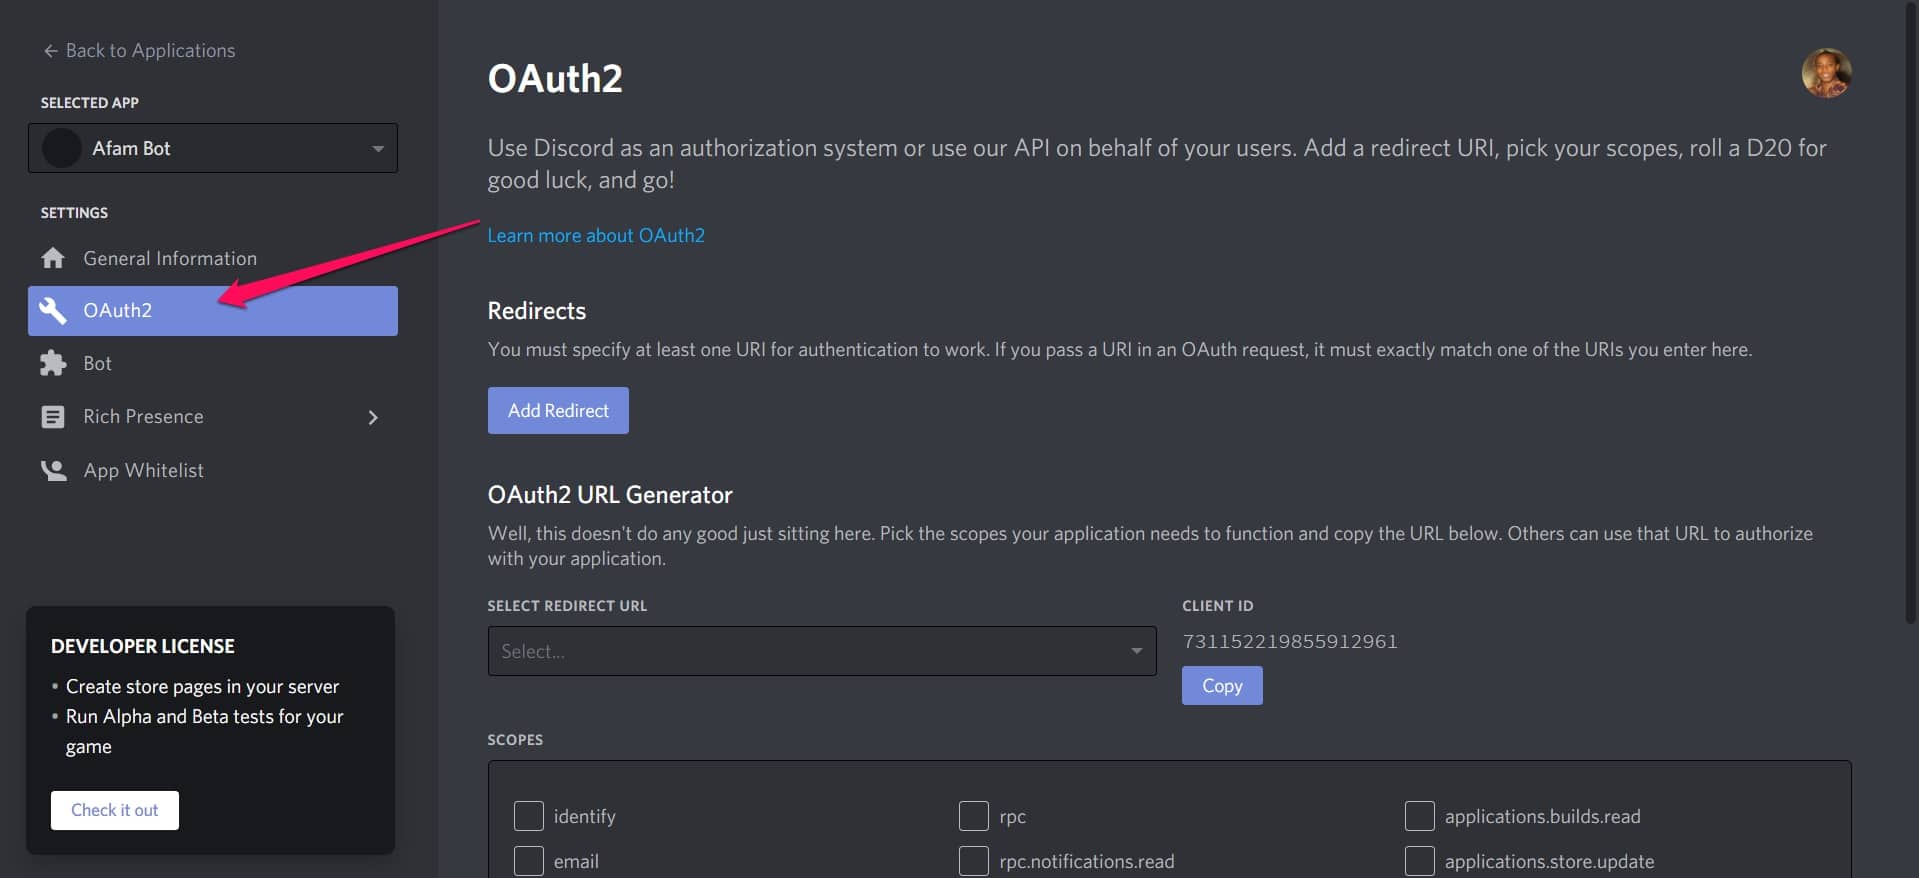
Task: Open the Bot settings page
Action: [213, 363]
